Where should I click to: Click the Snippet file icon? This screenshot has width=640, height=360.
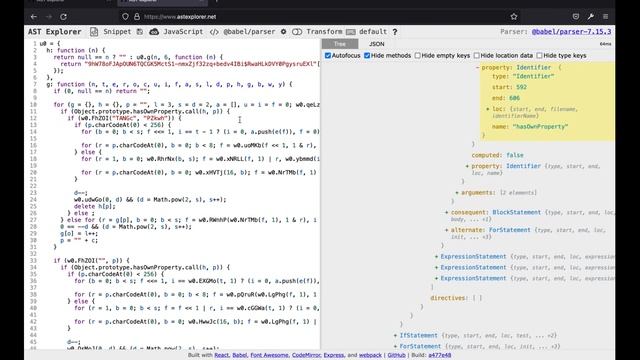(x=94, y=31)
